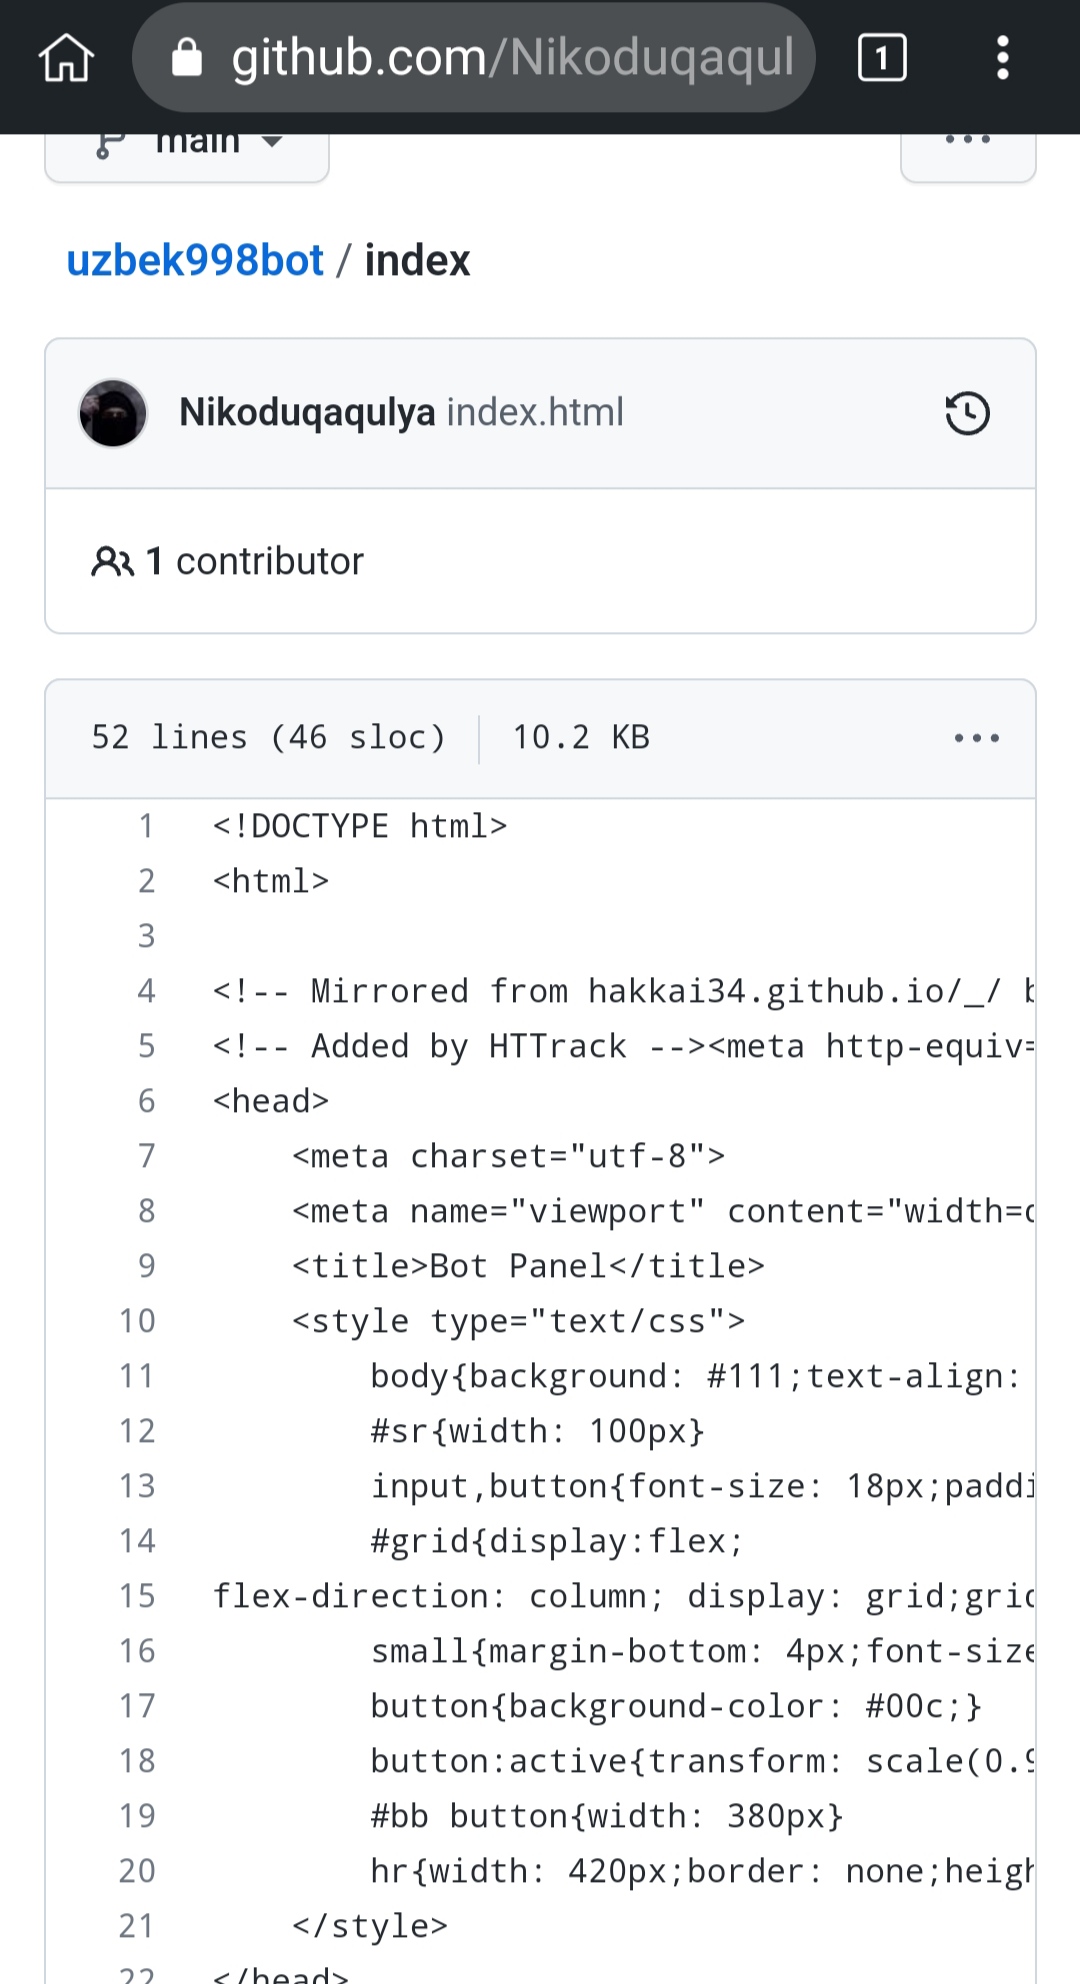
Task: Open the browser home screen
Action: pos(64,57)
